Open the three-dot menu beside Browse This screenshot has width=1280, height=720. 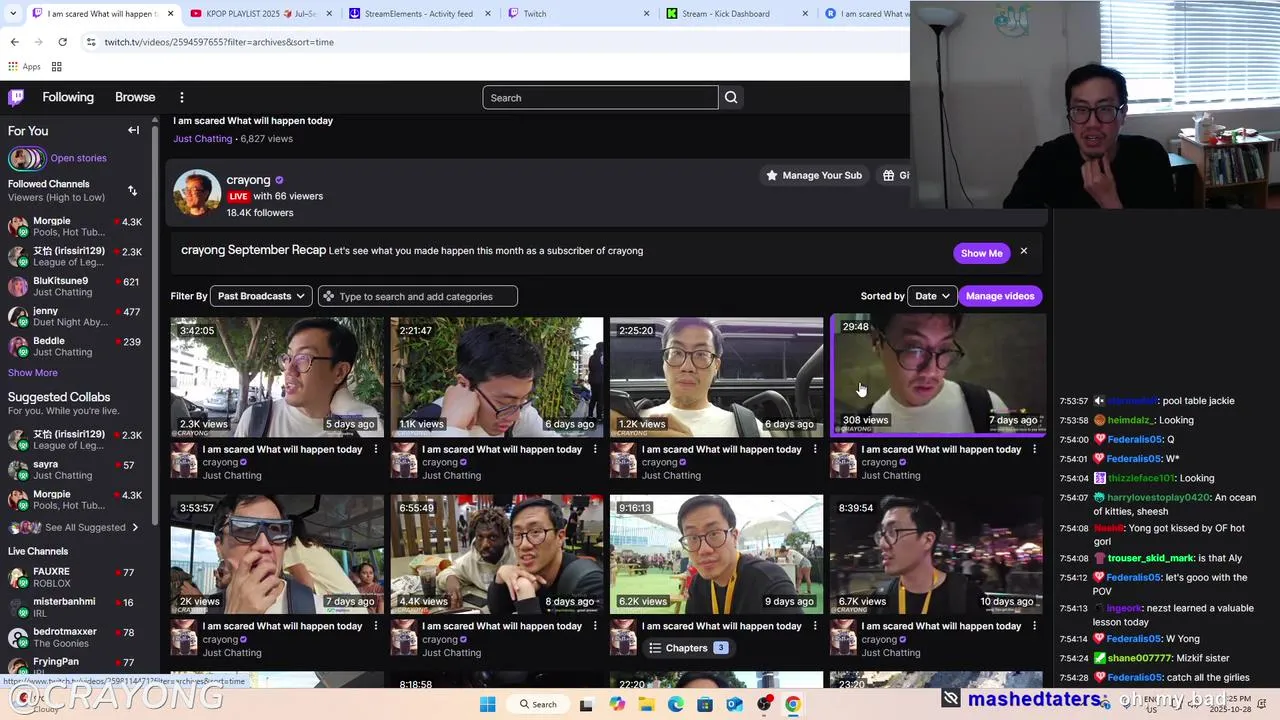182,97
